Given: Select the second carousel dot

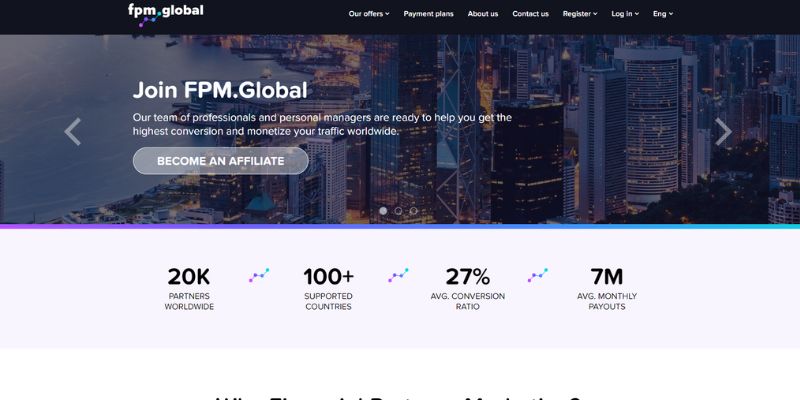Looking at the screenshot, I should coord(398,211).
